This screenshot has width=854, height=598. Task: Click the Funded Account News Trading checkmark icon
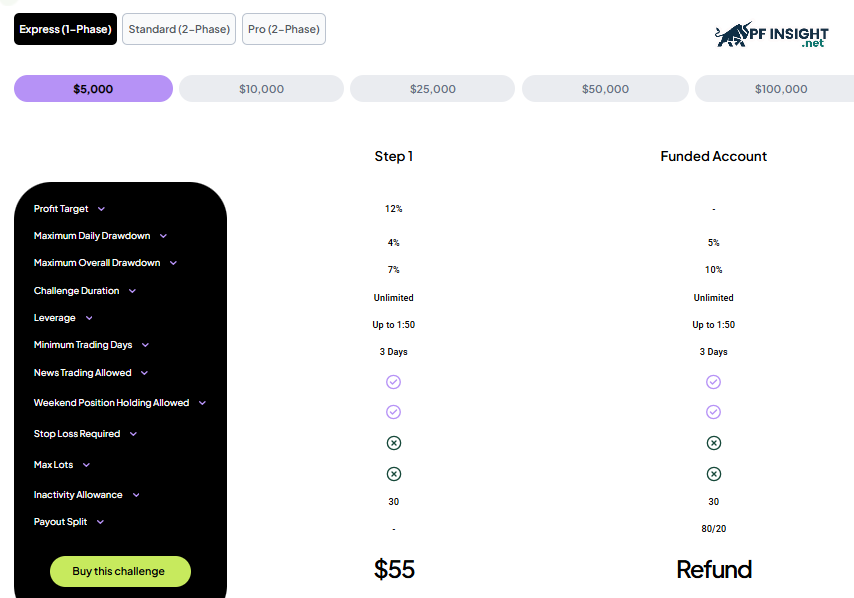(x=713, y=382)
